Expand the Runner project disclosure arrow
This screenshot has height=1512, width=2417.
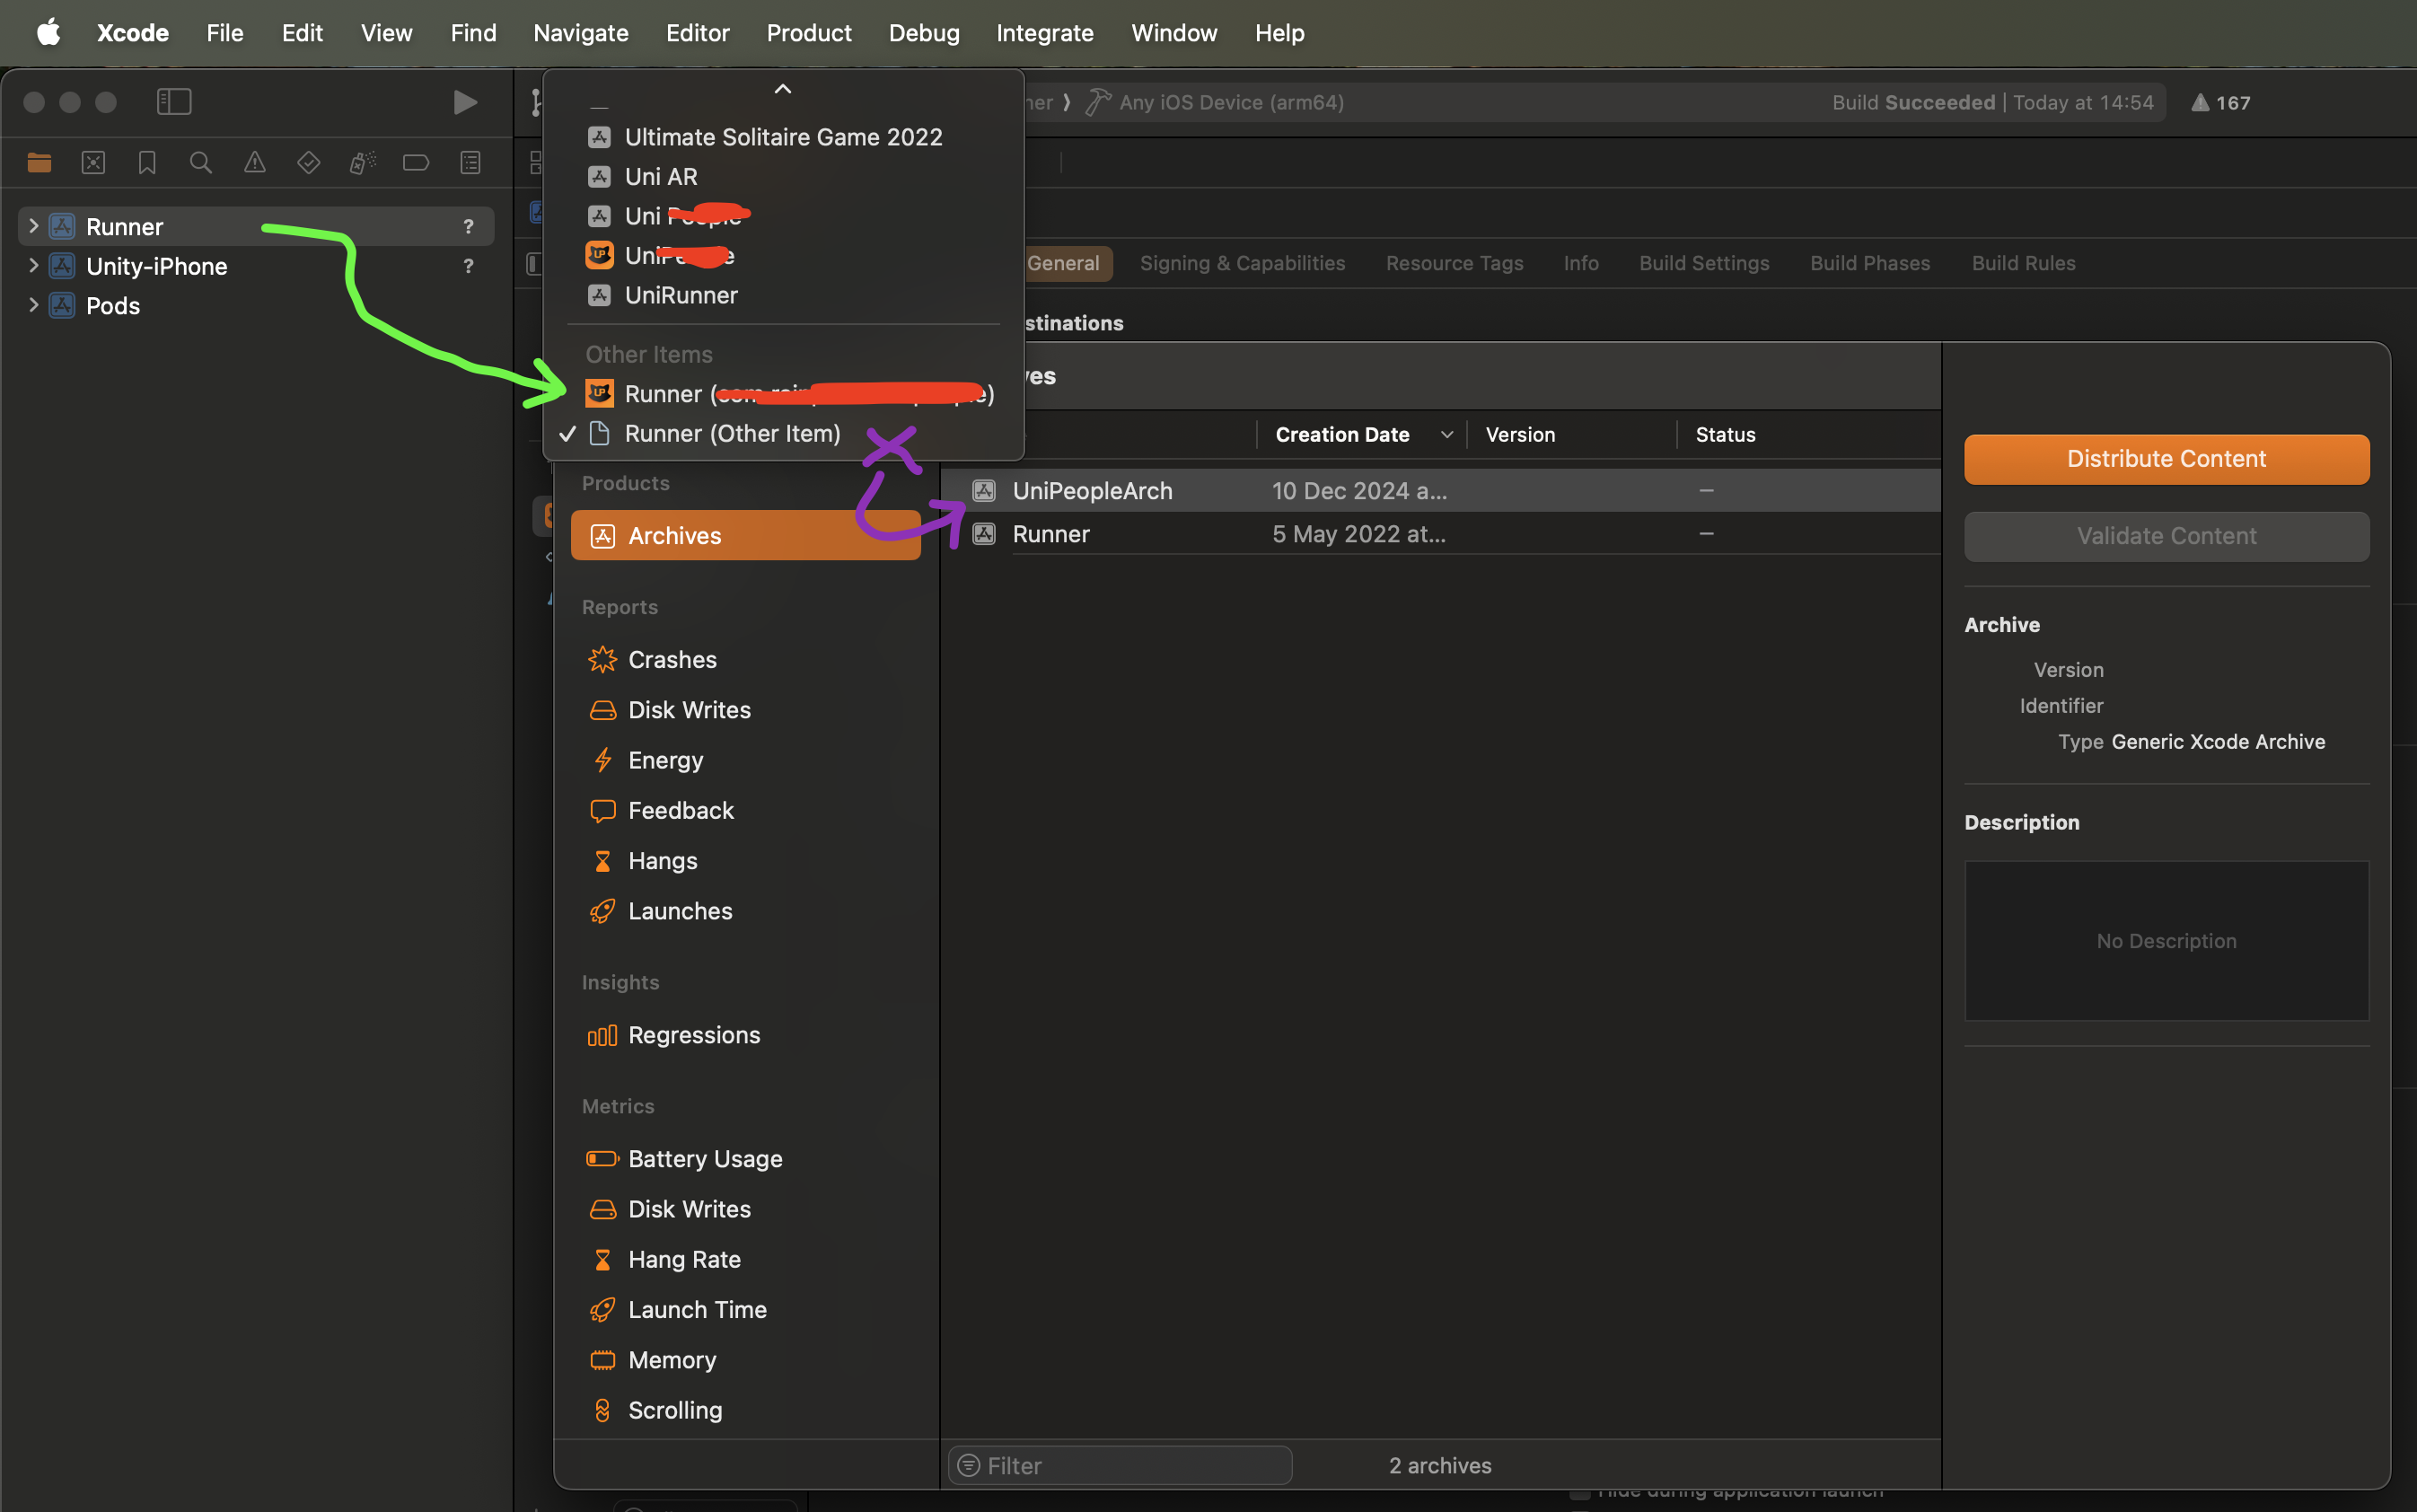click(x=34, y=226)
